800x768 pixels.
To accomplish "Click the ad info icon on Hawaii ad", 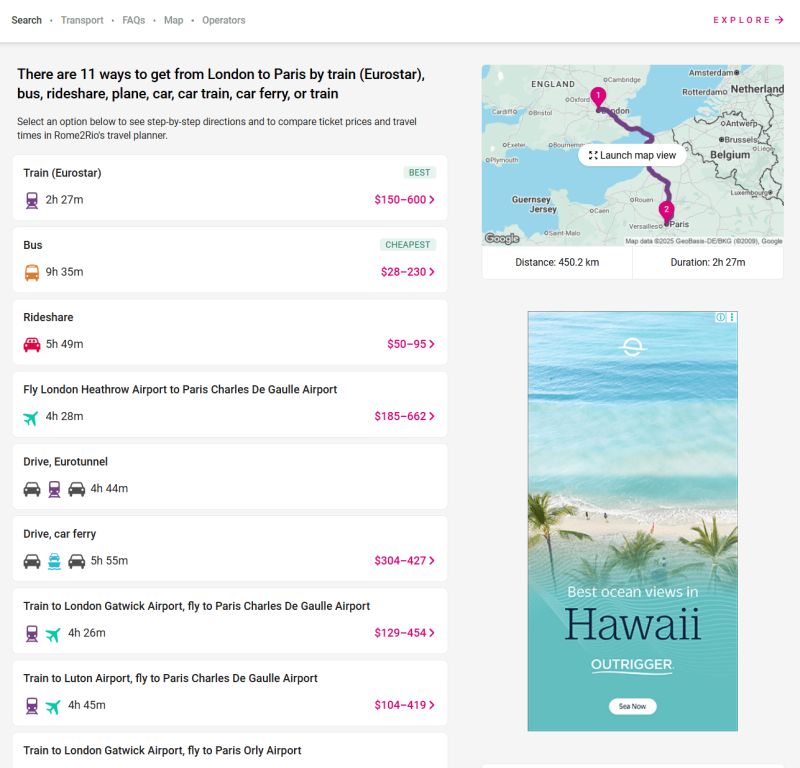I will pyautogui.click(x=720, y=317).
